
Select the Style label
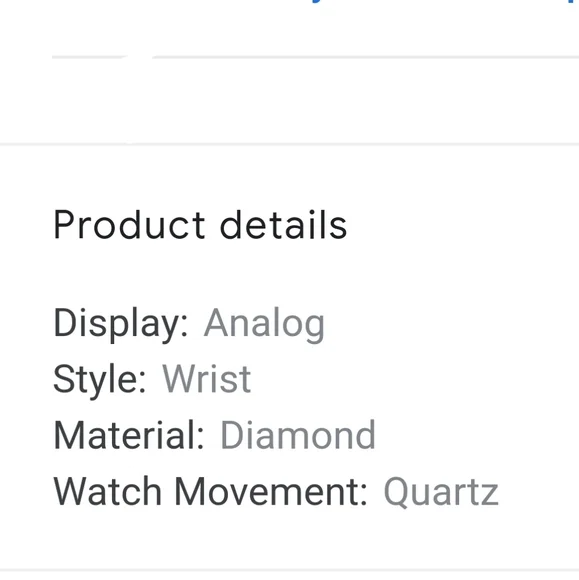(100, 380)
